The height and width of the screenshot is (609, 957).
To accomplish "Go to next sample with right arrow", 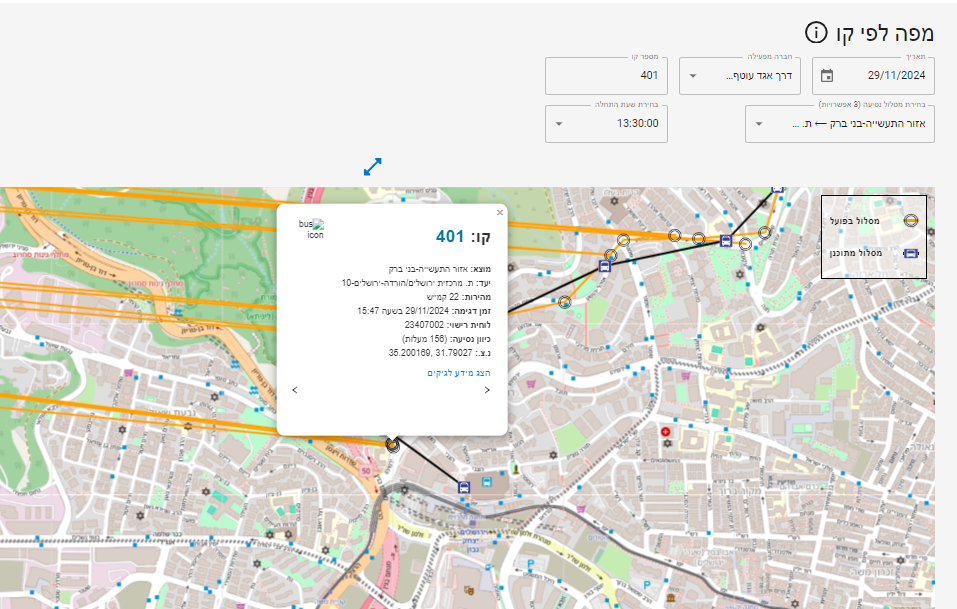I will coord(487,390).
